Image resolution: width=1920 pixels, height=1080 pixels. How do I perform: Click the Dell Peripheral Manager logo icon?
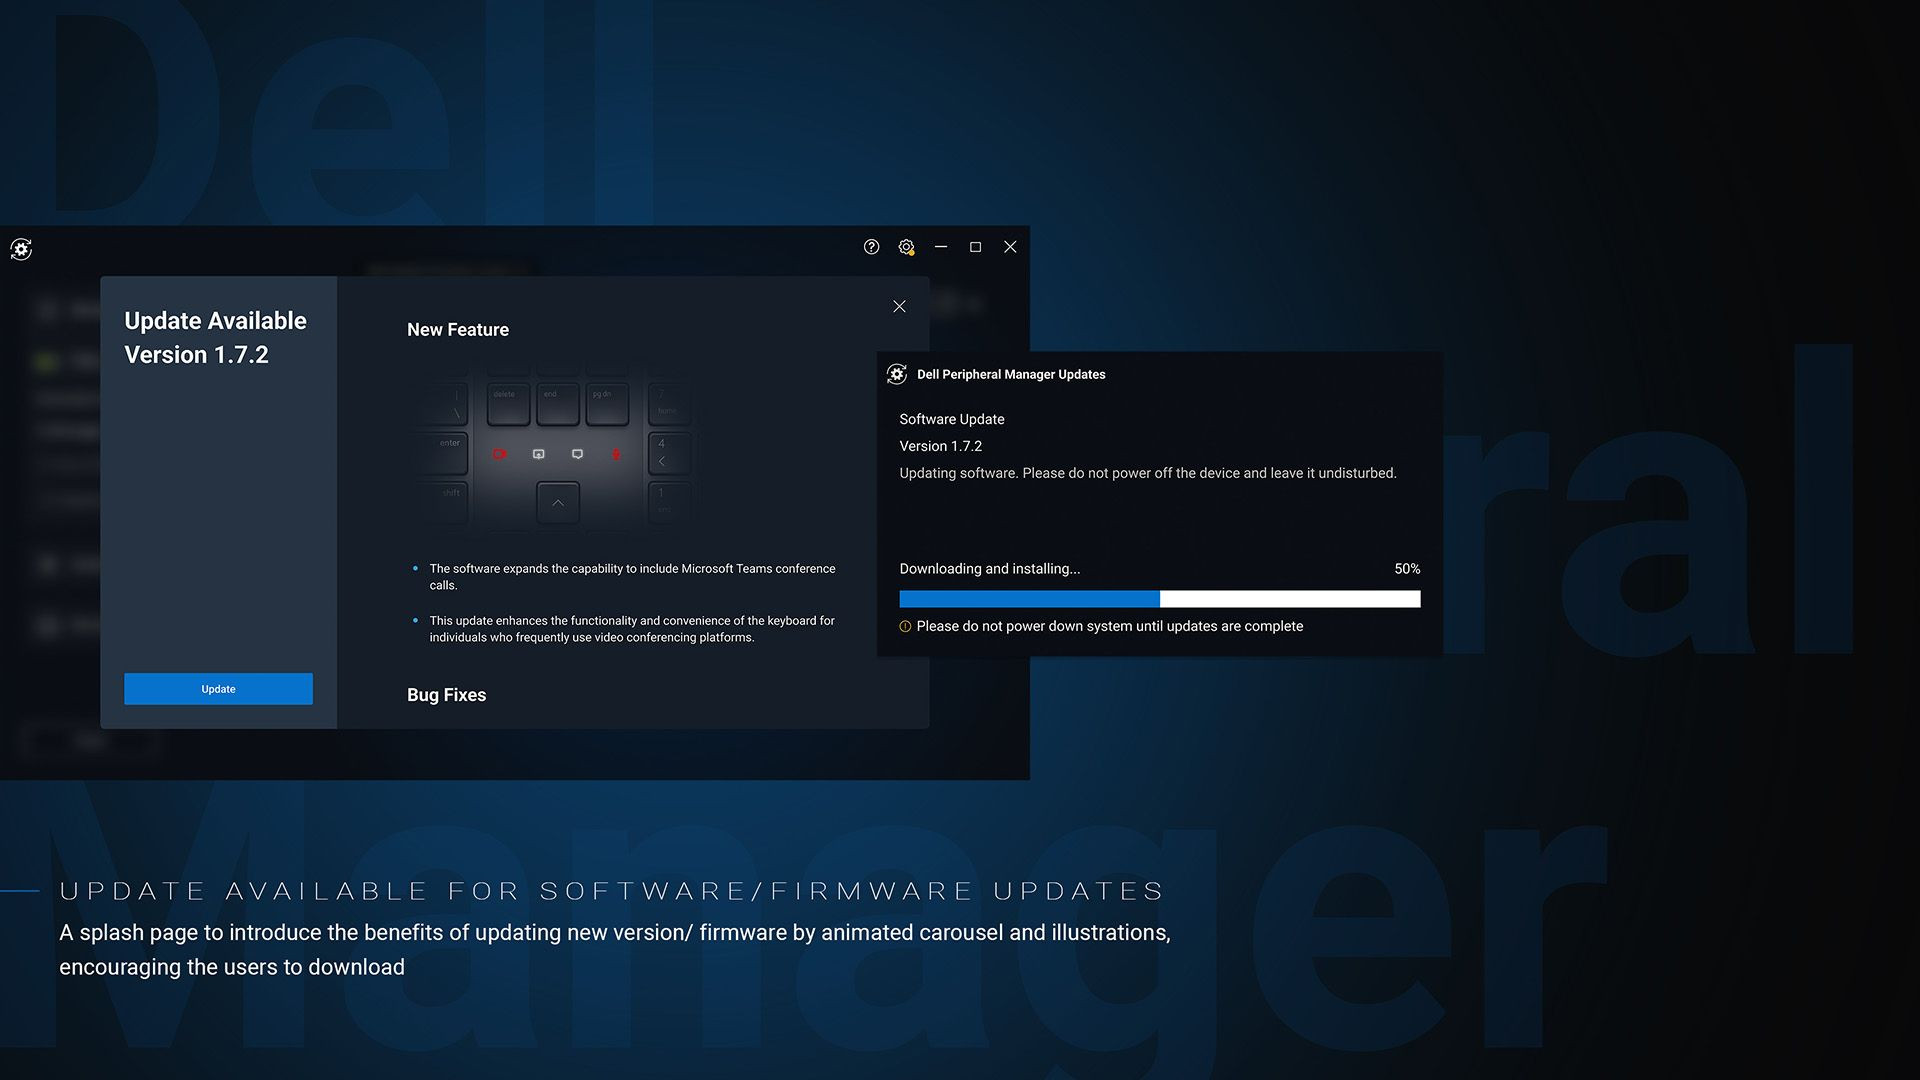click(21, 249)
